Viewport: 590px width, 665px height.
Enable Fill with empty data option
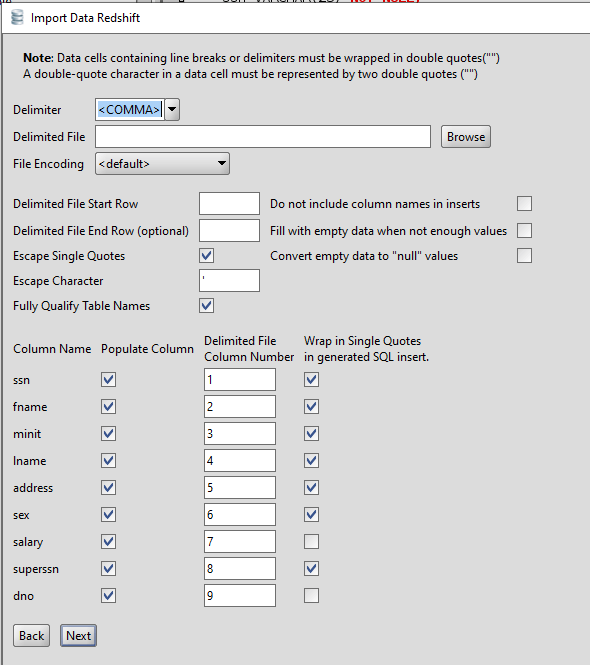(524, 231)
